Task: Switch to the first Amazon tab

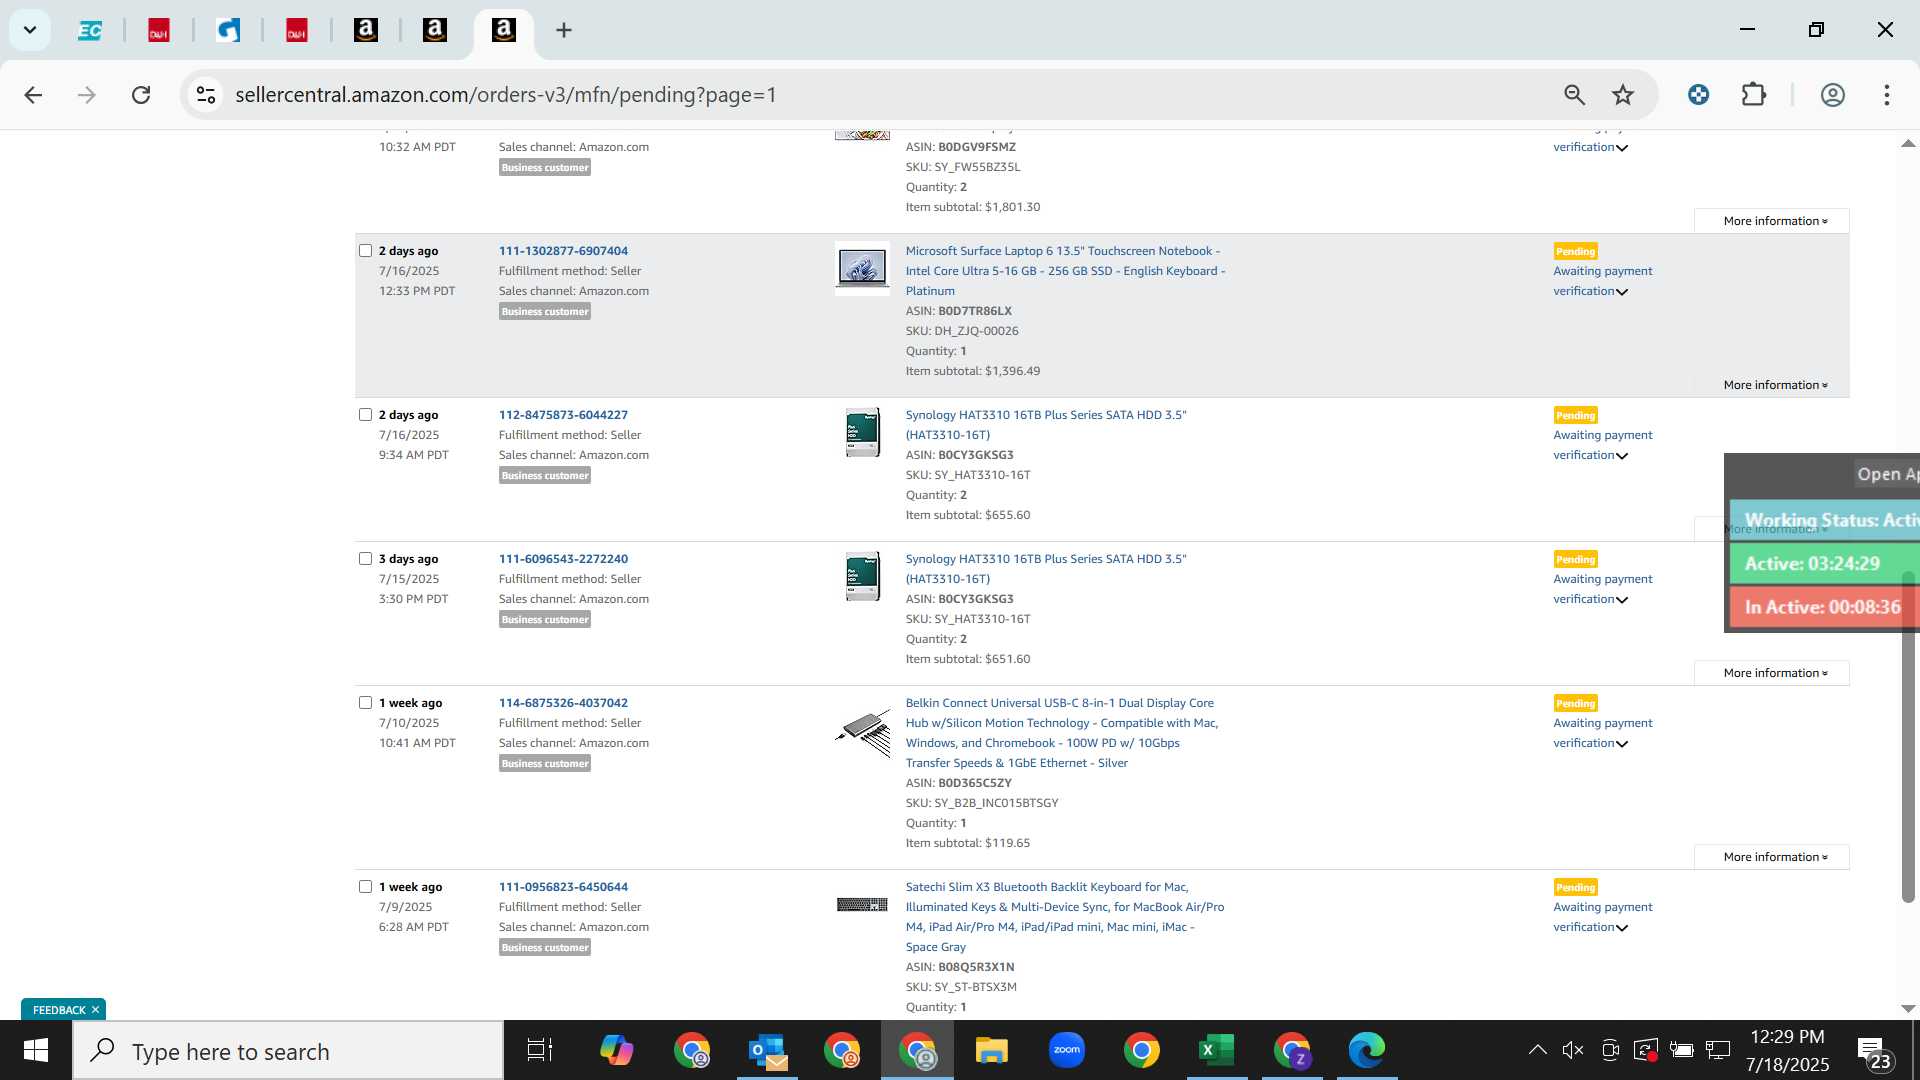Action: pos(366,31)
